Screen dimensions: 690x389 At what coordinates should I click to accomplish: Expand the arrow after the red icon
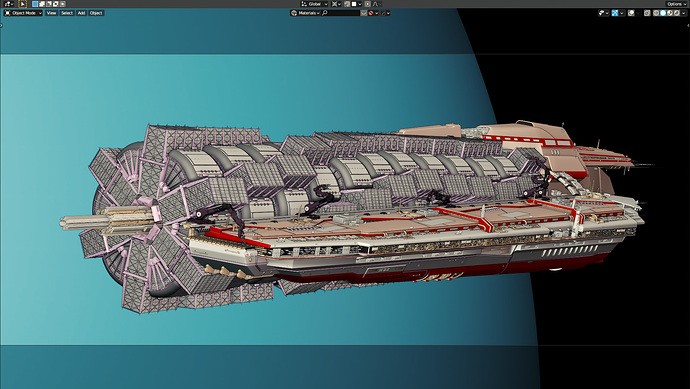377,13
